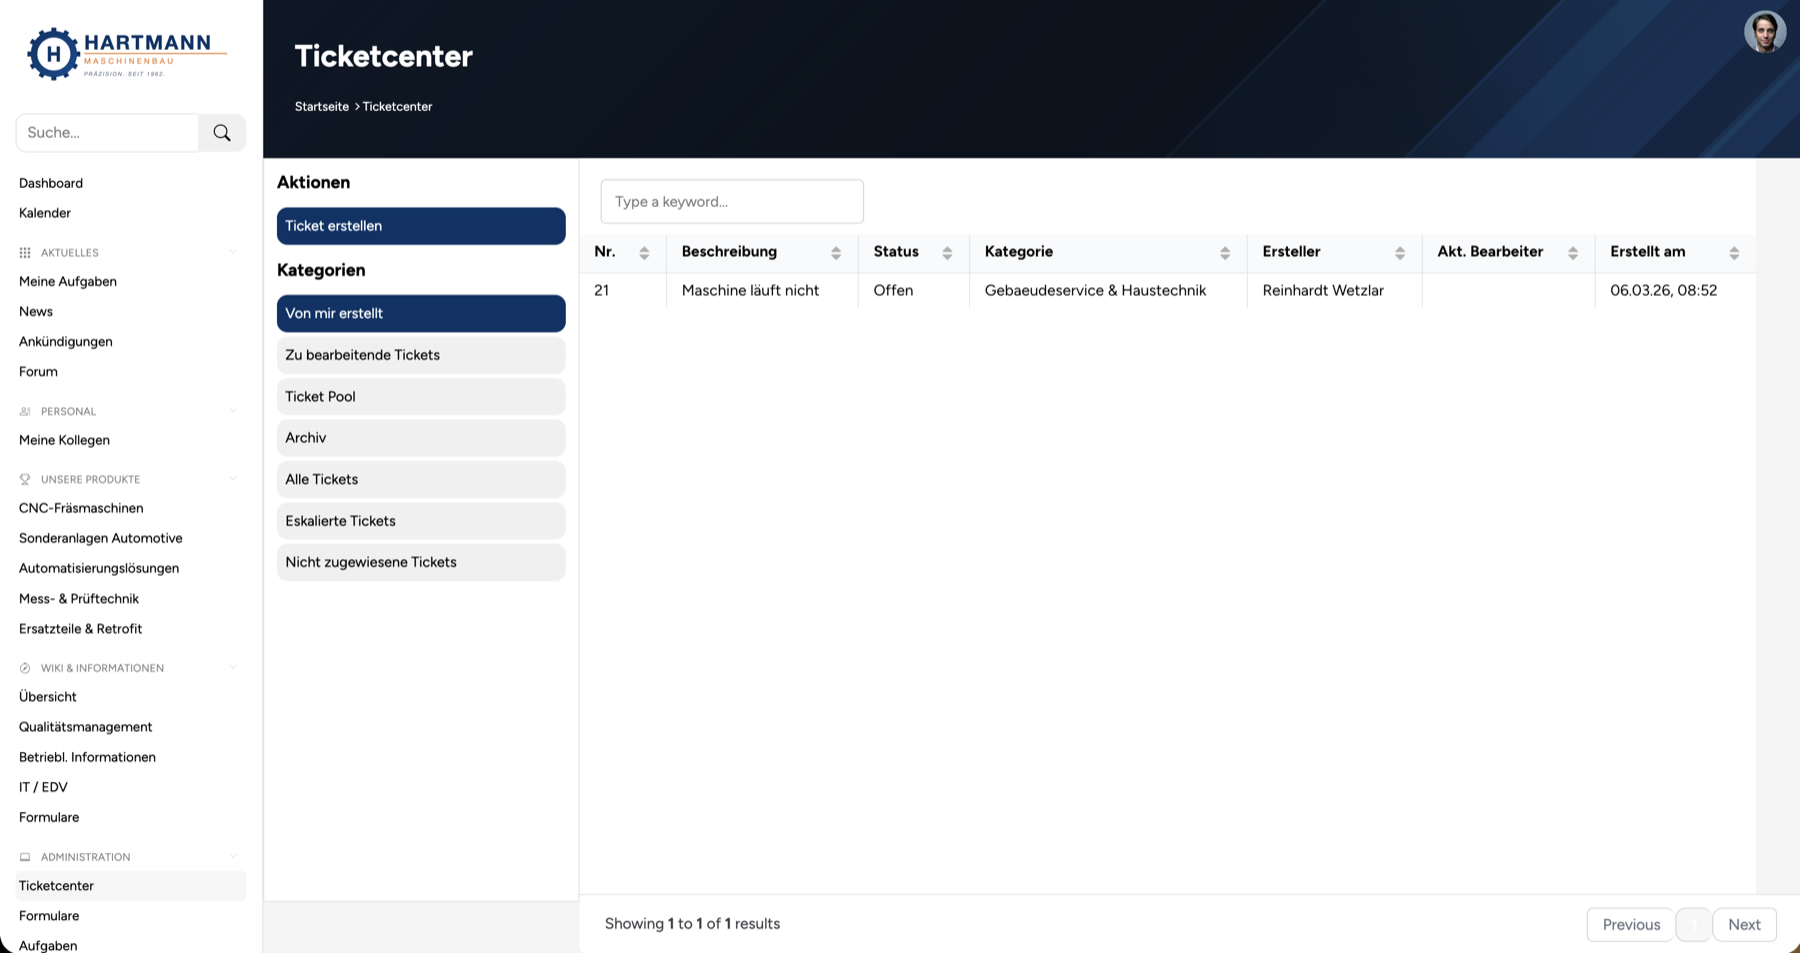Click the Nr. column sort control
This screenshot has width=1800, height=953.
click(x=643, y=252)
